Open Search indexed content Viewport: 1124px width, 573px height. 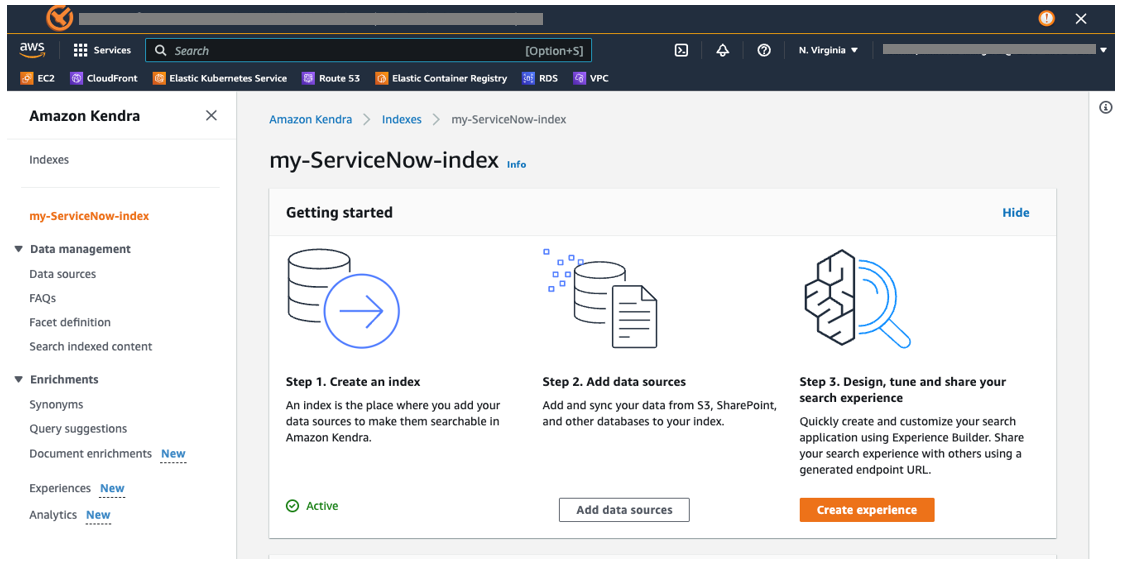(90, 346)
